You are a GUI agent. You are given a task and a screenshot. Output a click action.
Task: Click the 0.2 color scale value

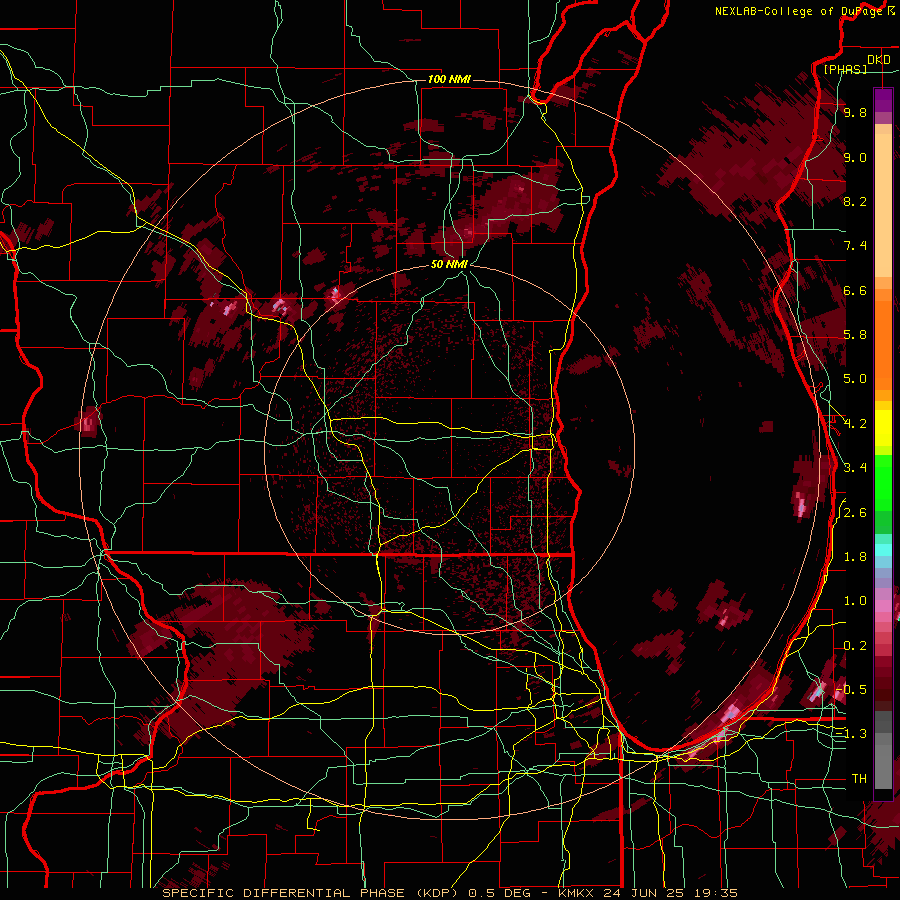[x=855, y=646]
